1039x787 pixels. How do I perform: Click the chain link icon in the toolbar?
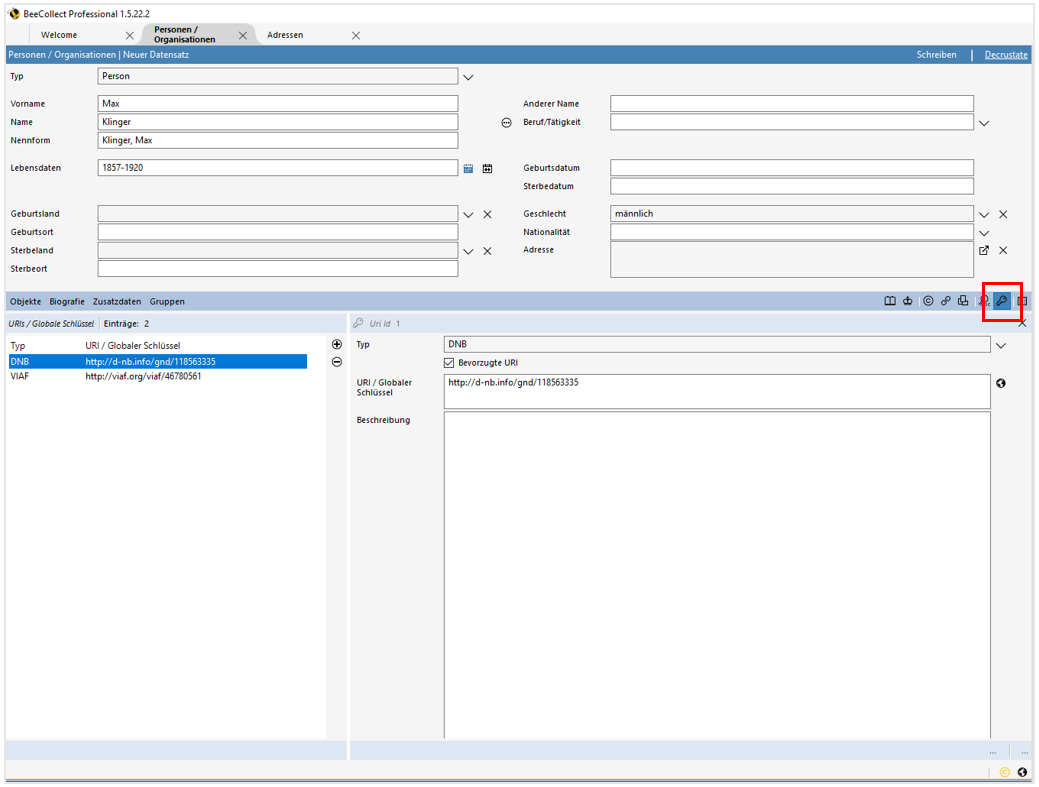tap(946, 301)
